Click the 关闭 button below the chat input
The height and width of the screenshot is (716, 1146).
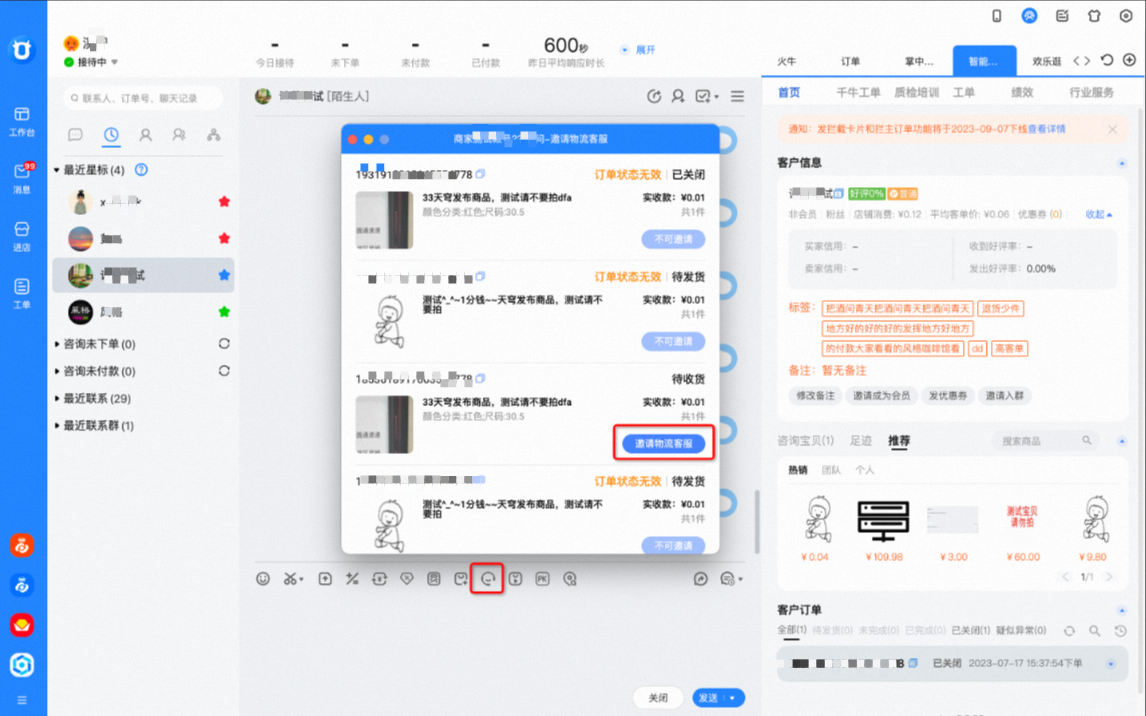coord(658,698)
